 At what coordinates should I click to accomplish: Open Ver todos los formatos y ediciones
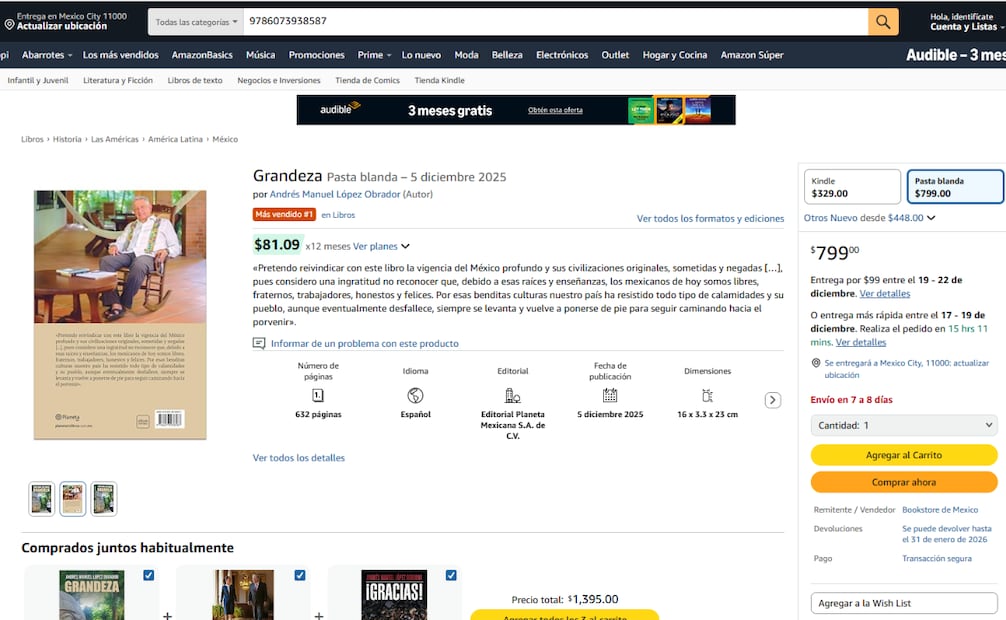point(711,218)
